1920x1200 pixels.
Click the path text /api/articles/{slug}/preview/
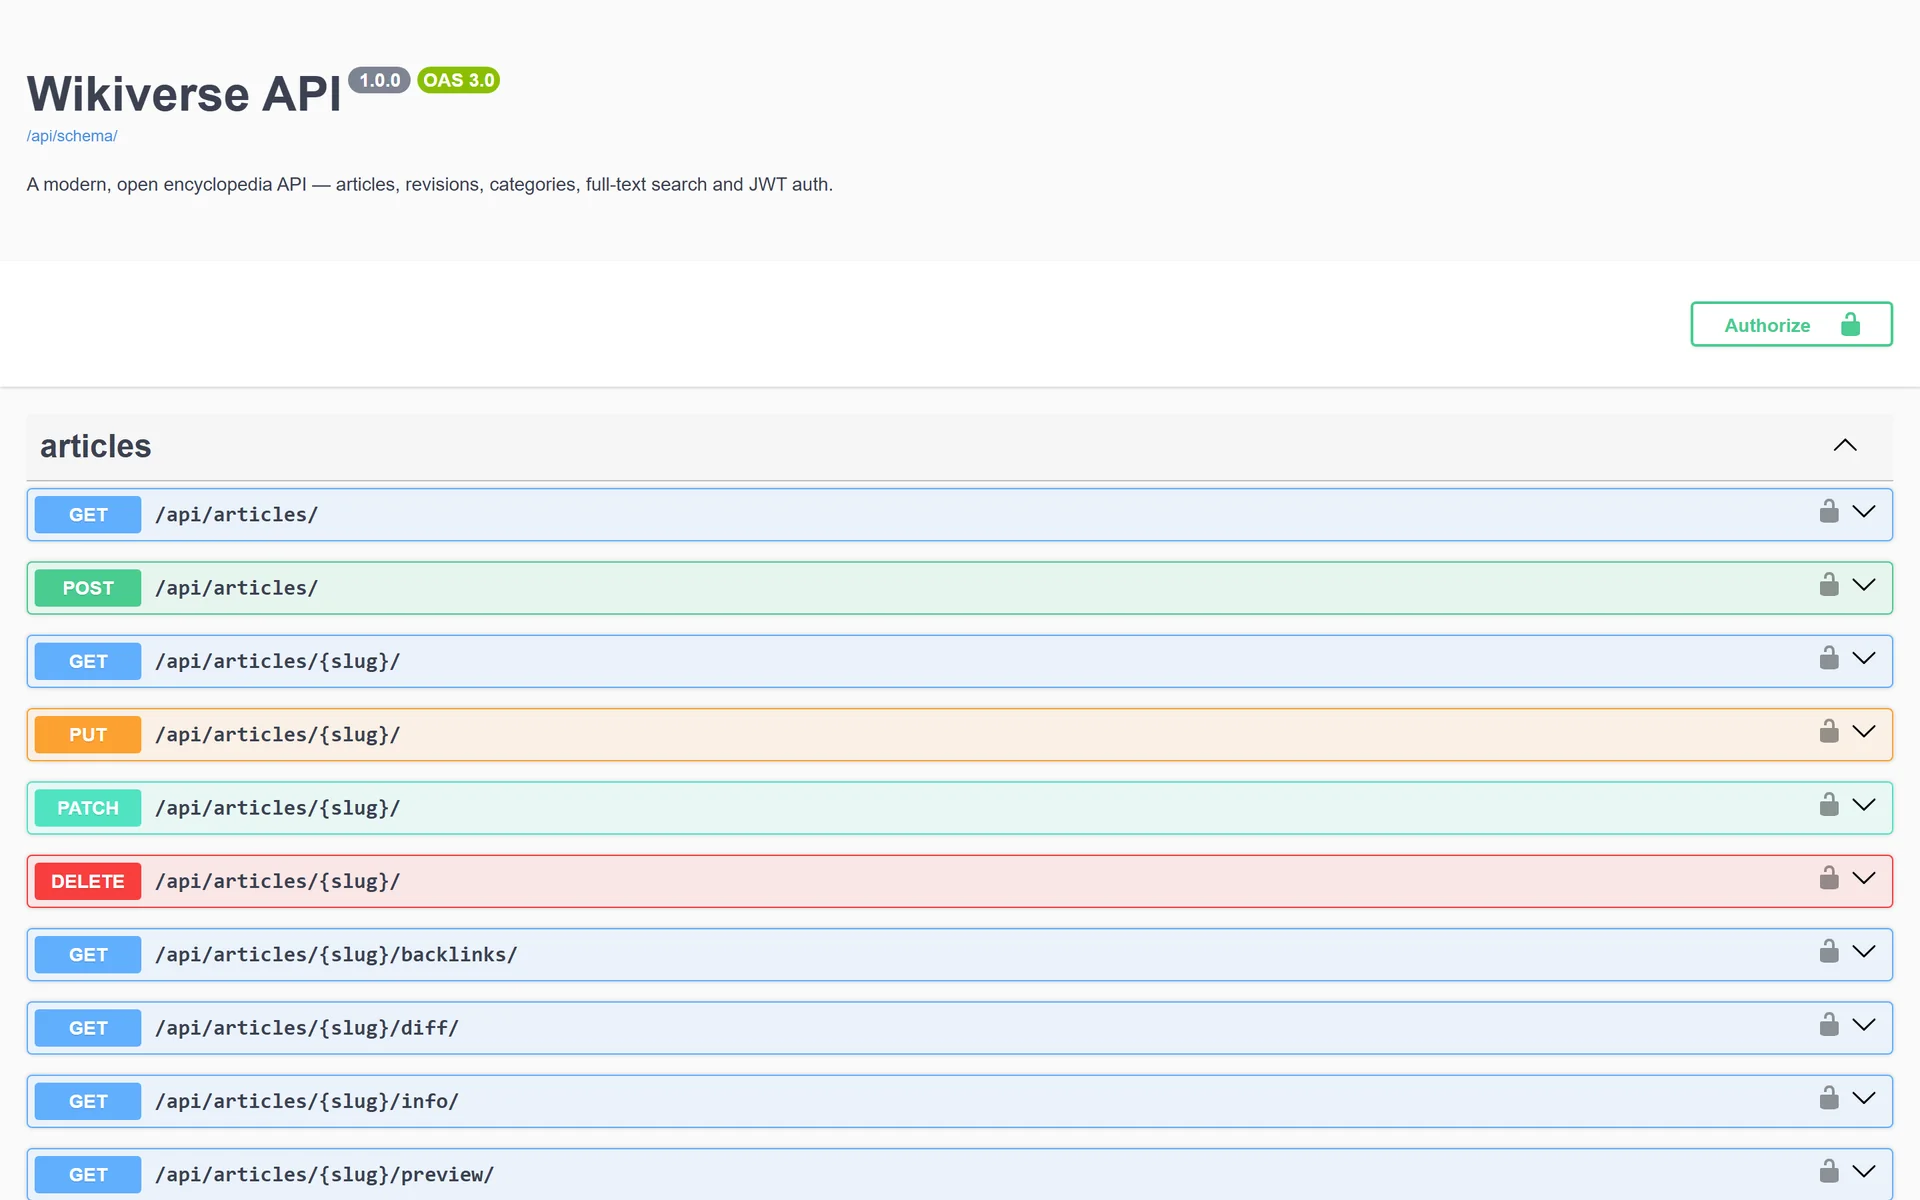click(325, 1174)
